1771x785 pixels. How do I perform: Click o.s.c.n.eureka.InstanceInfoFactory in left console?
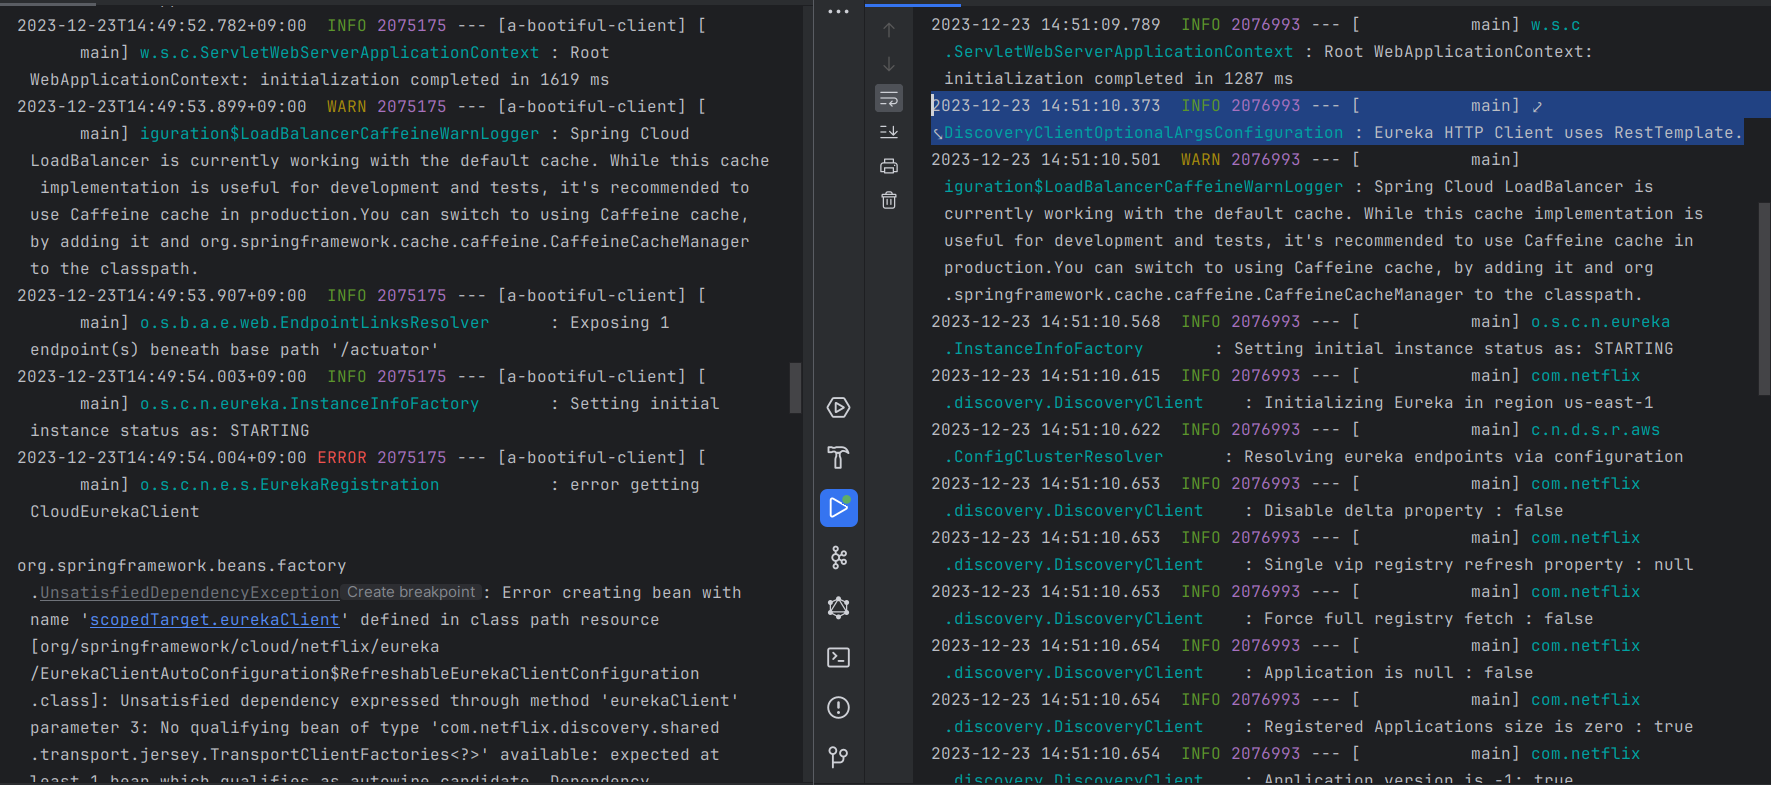coord(310,404)
